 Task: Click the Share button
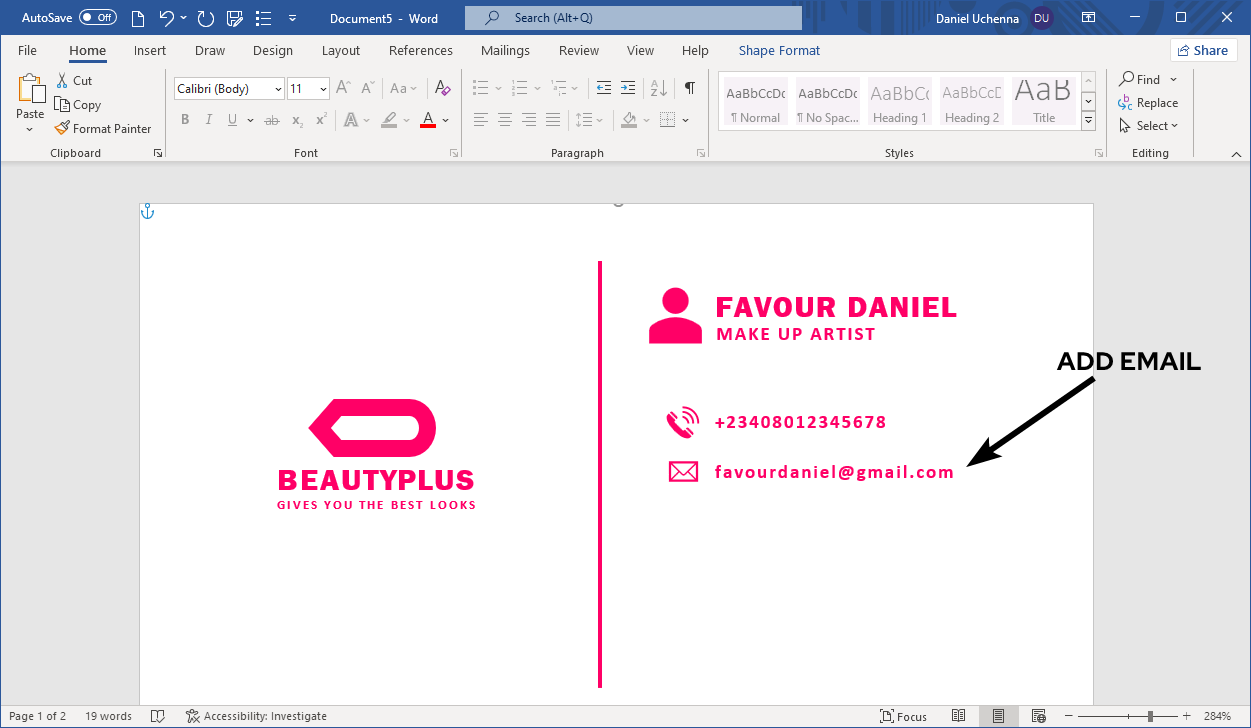(x=1203, y=49)
